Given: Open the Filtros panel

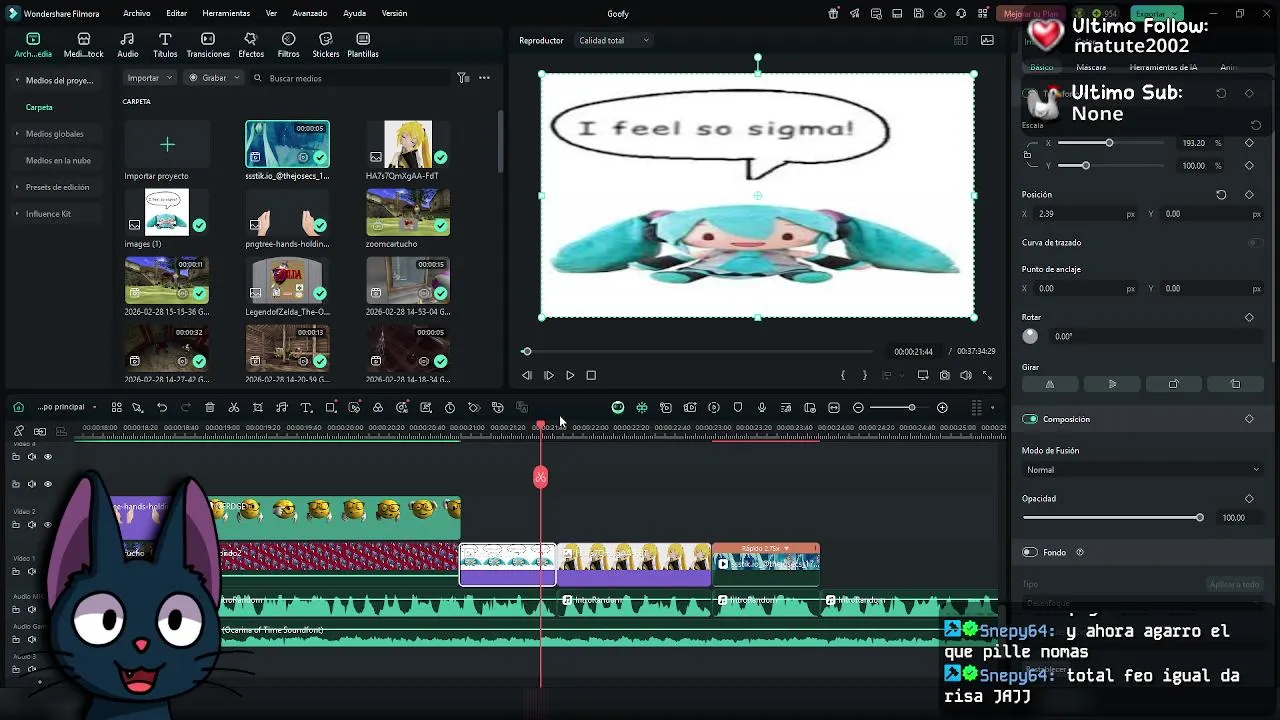Looking at the screenshot, I should click(x=288, y=44).
